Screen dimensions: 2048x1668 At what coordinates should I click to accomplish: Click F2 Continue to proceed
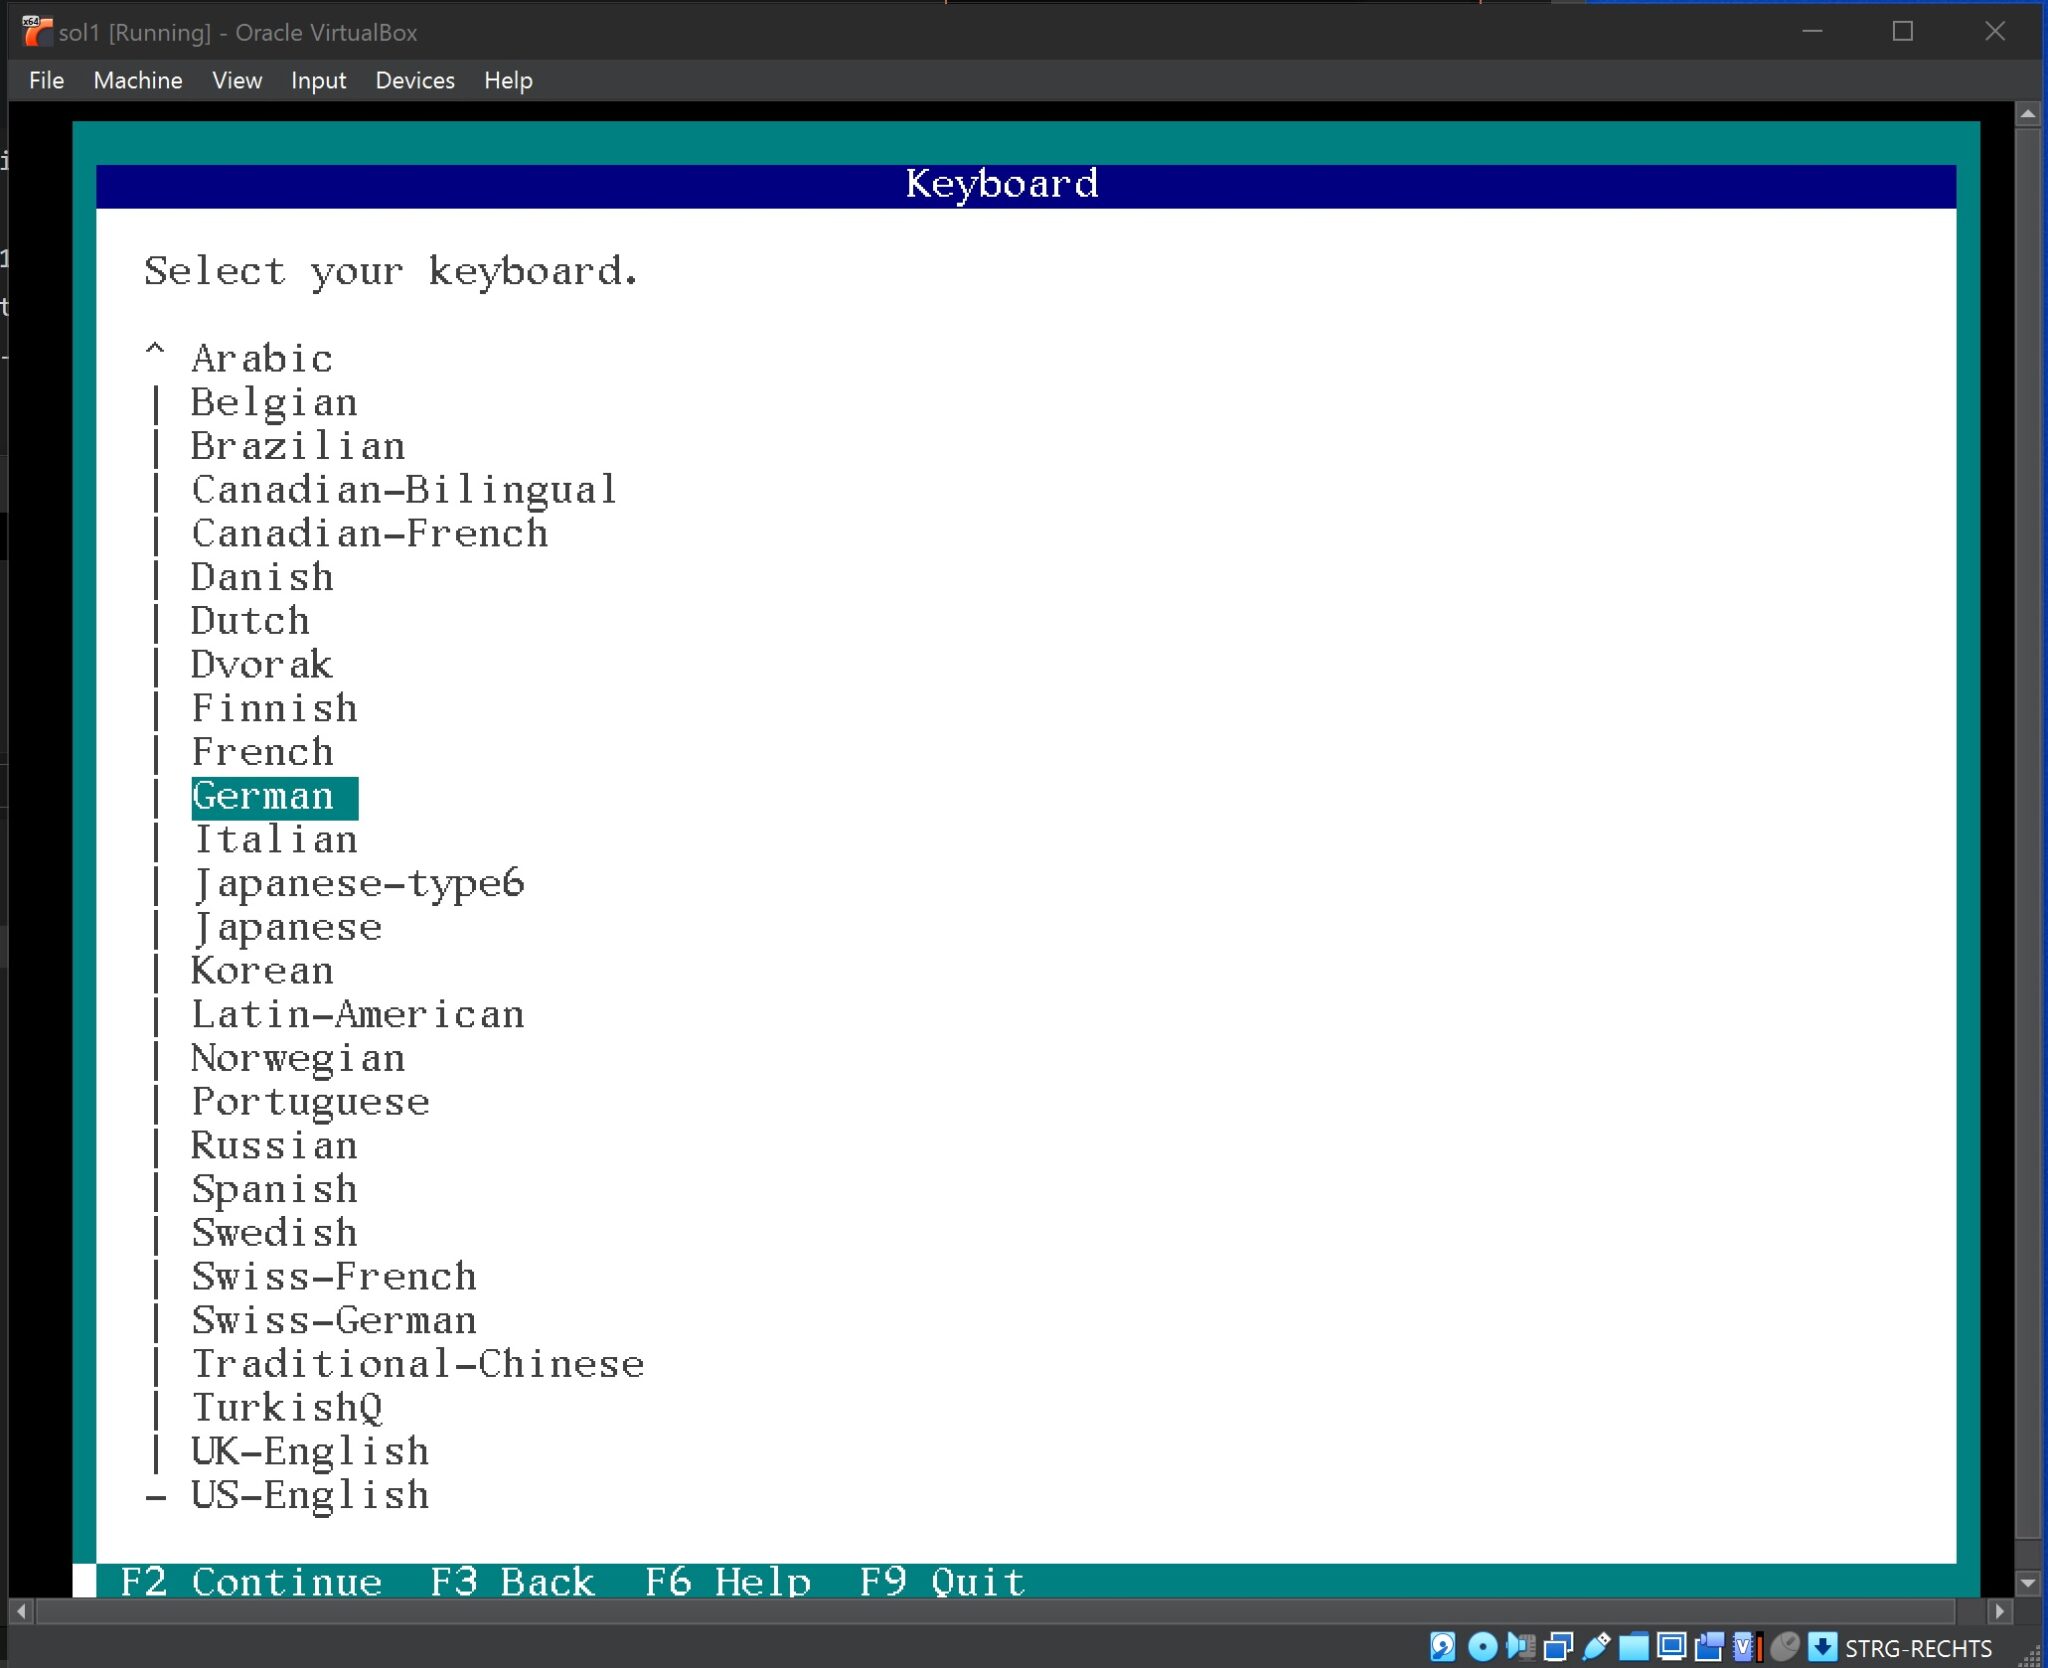250,1580
